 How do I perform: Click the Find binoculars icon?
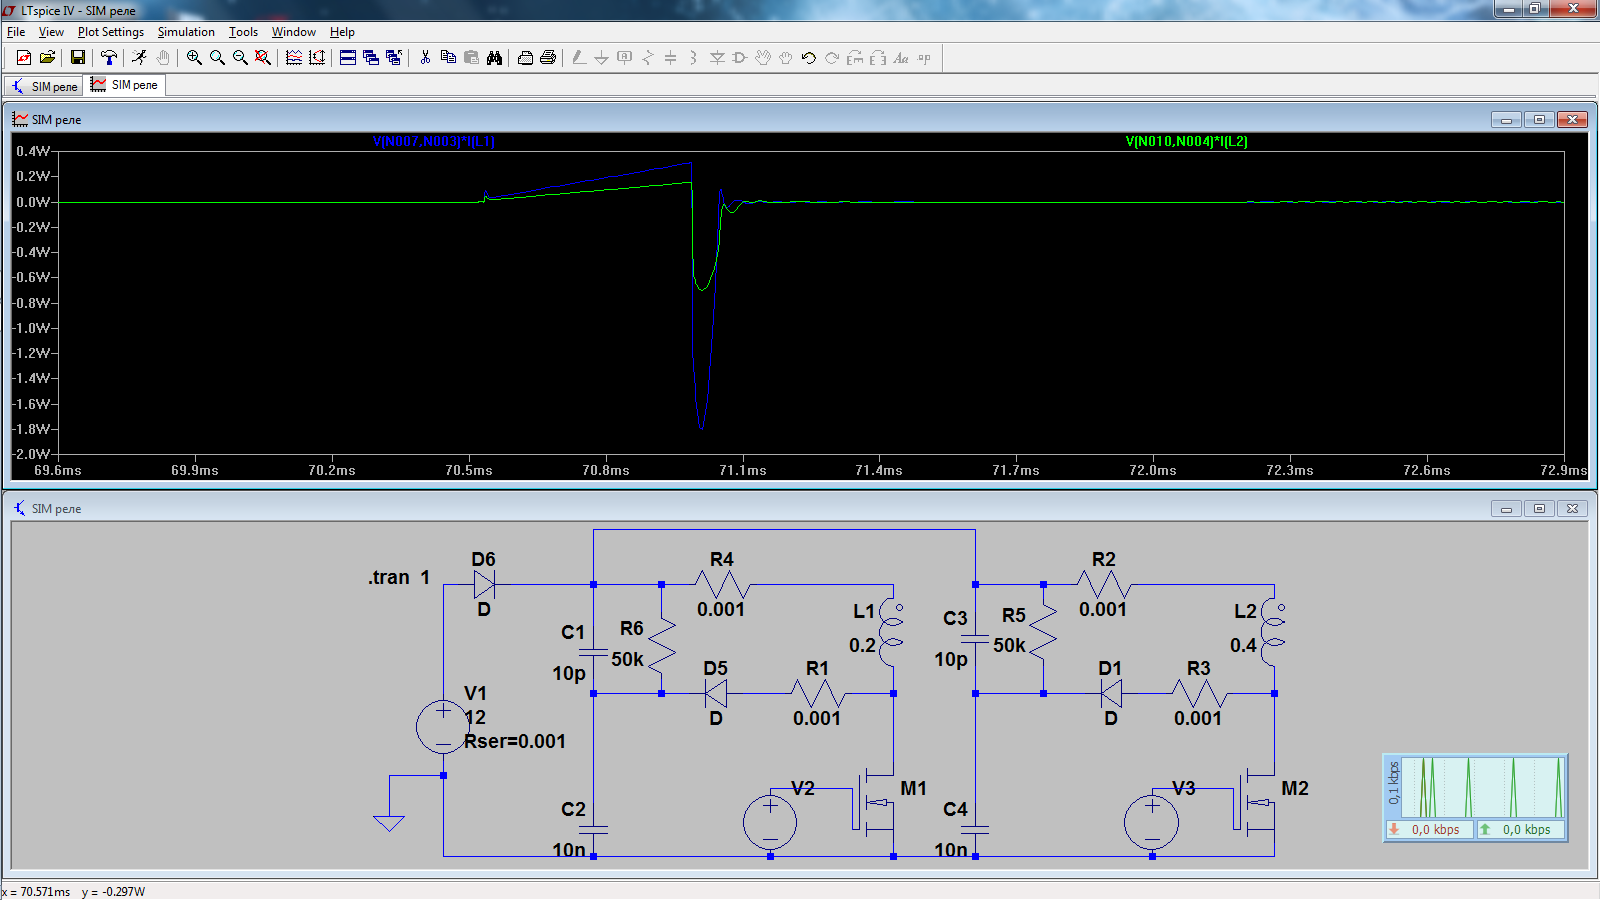pyautogui.click(x=494, y=58)
